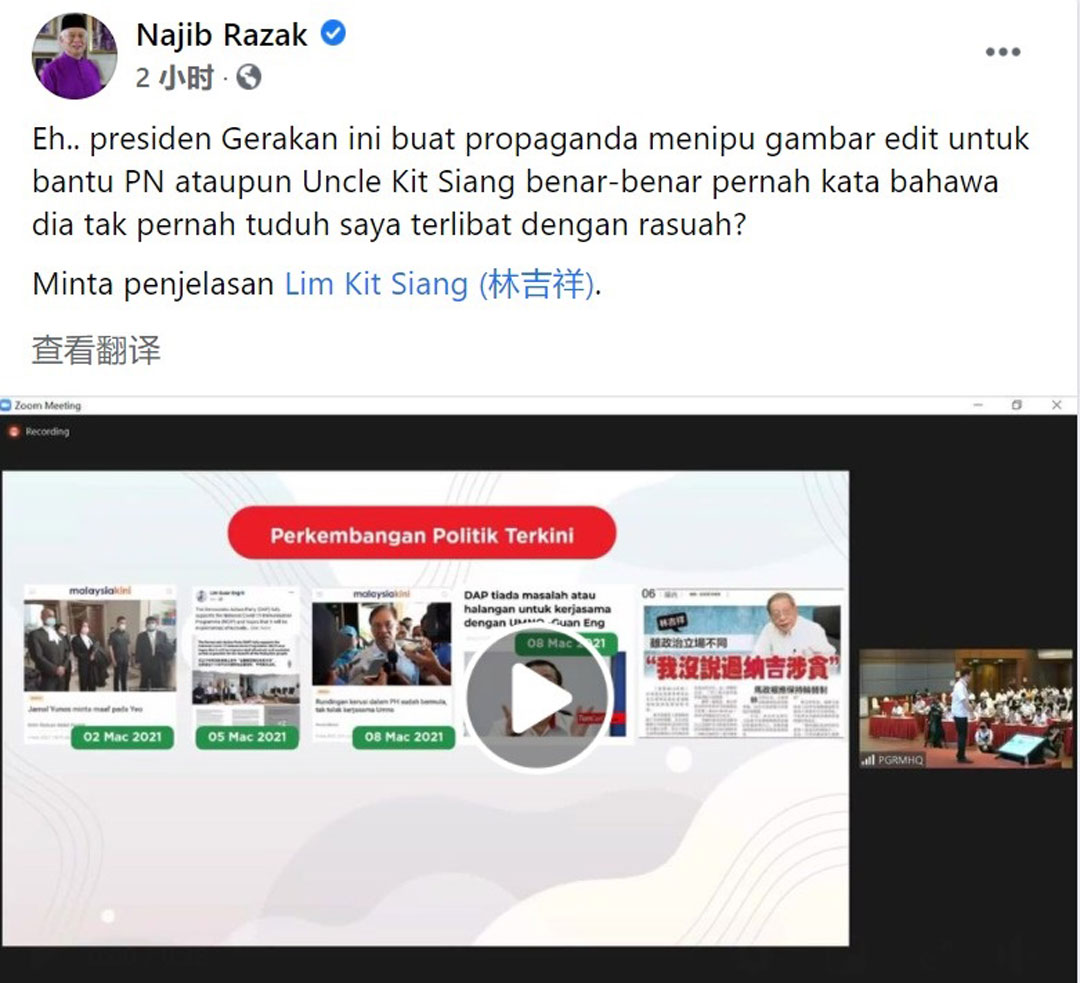The width and height of the screenshot is (1080, 983).
Task: Open Lim Kit Siang (林吉祥) tagged link
Action: pos(439,284)
